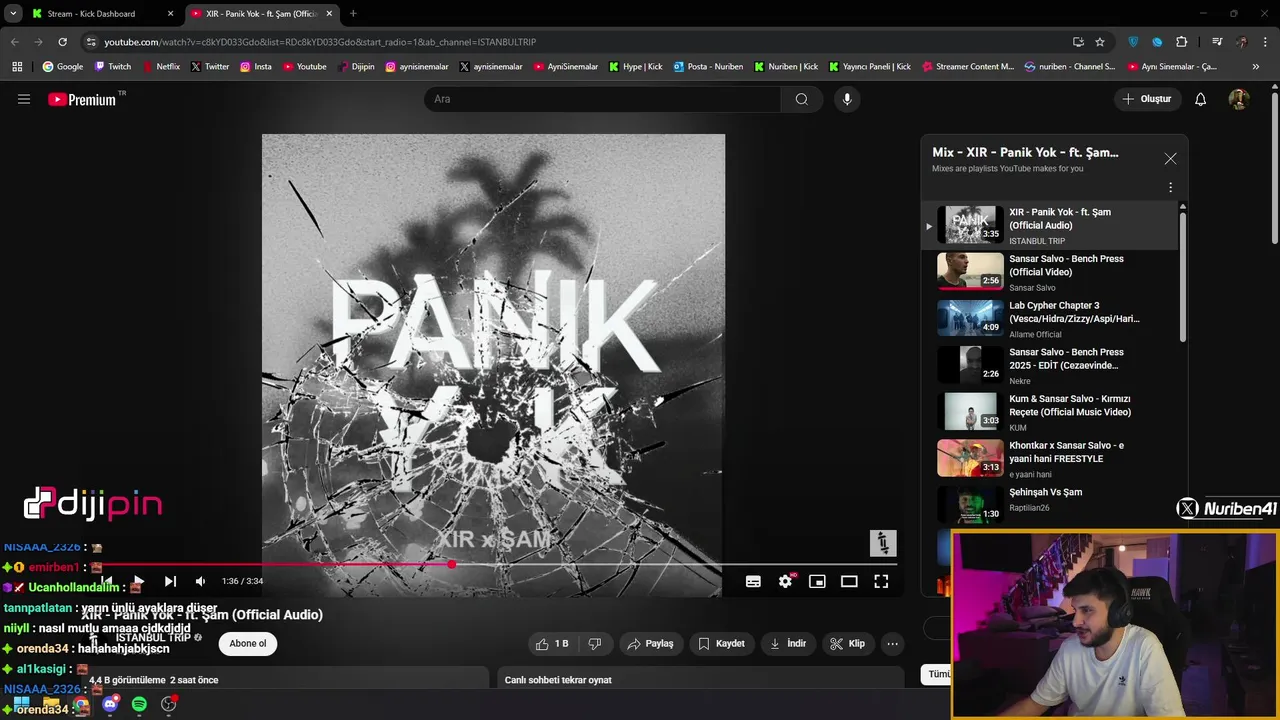
Task: Go back in browser history
Action: pos(14,42)
